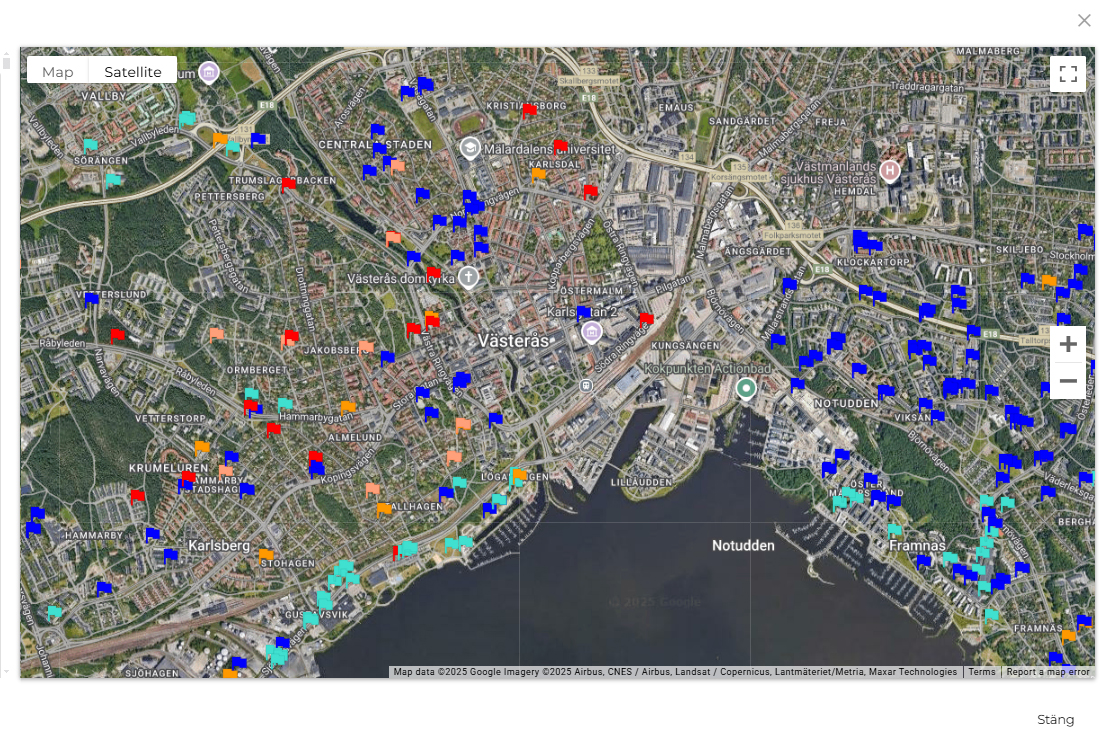Image resolution: width=1116 pixels, height=746 pixels.
Task: Open the Västmanlands sjukhus hospital marker
Action: (x=889, y=171)
